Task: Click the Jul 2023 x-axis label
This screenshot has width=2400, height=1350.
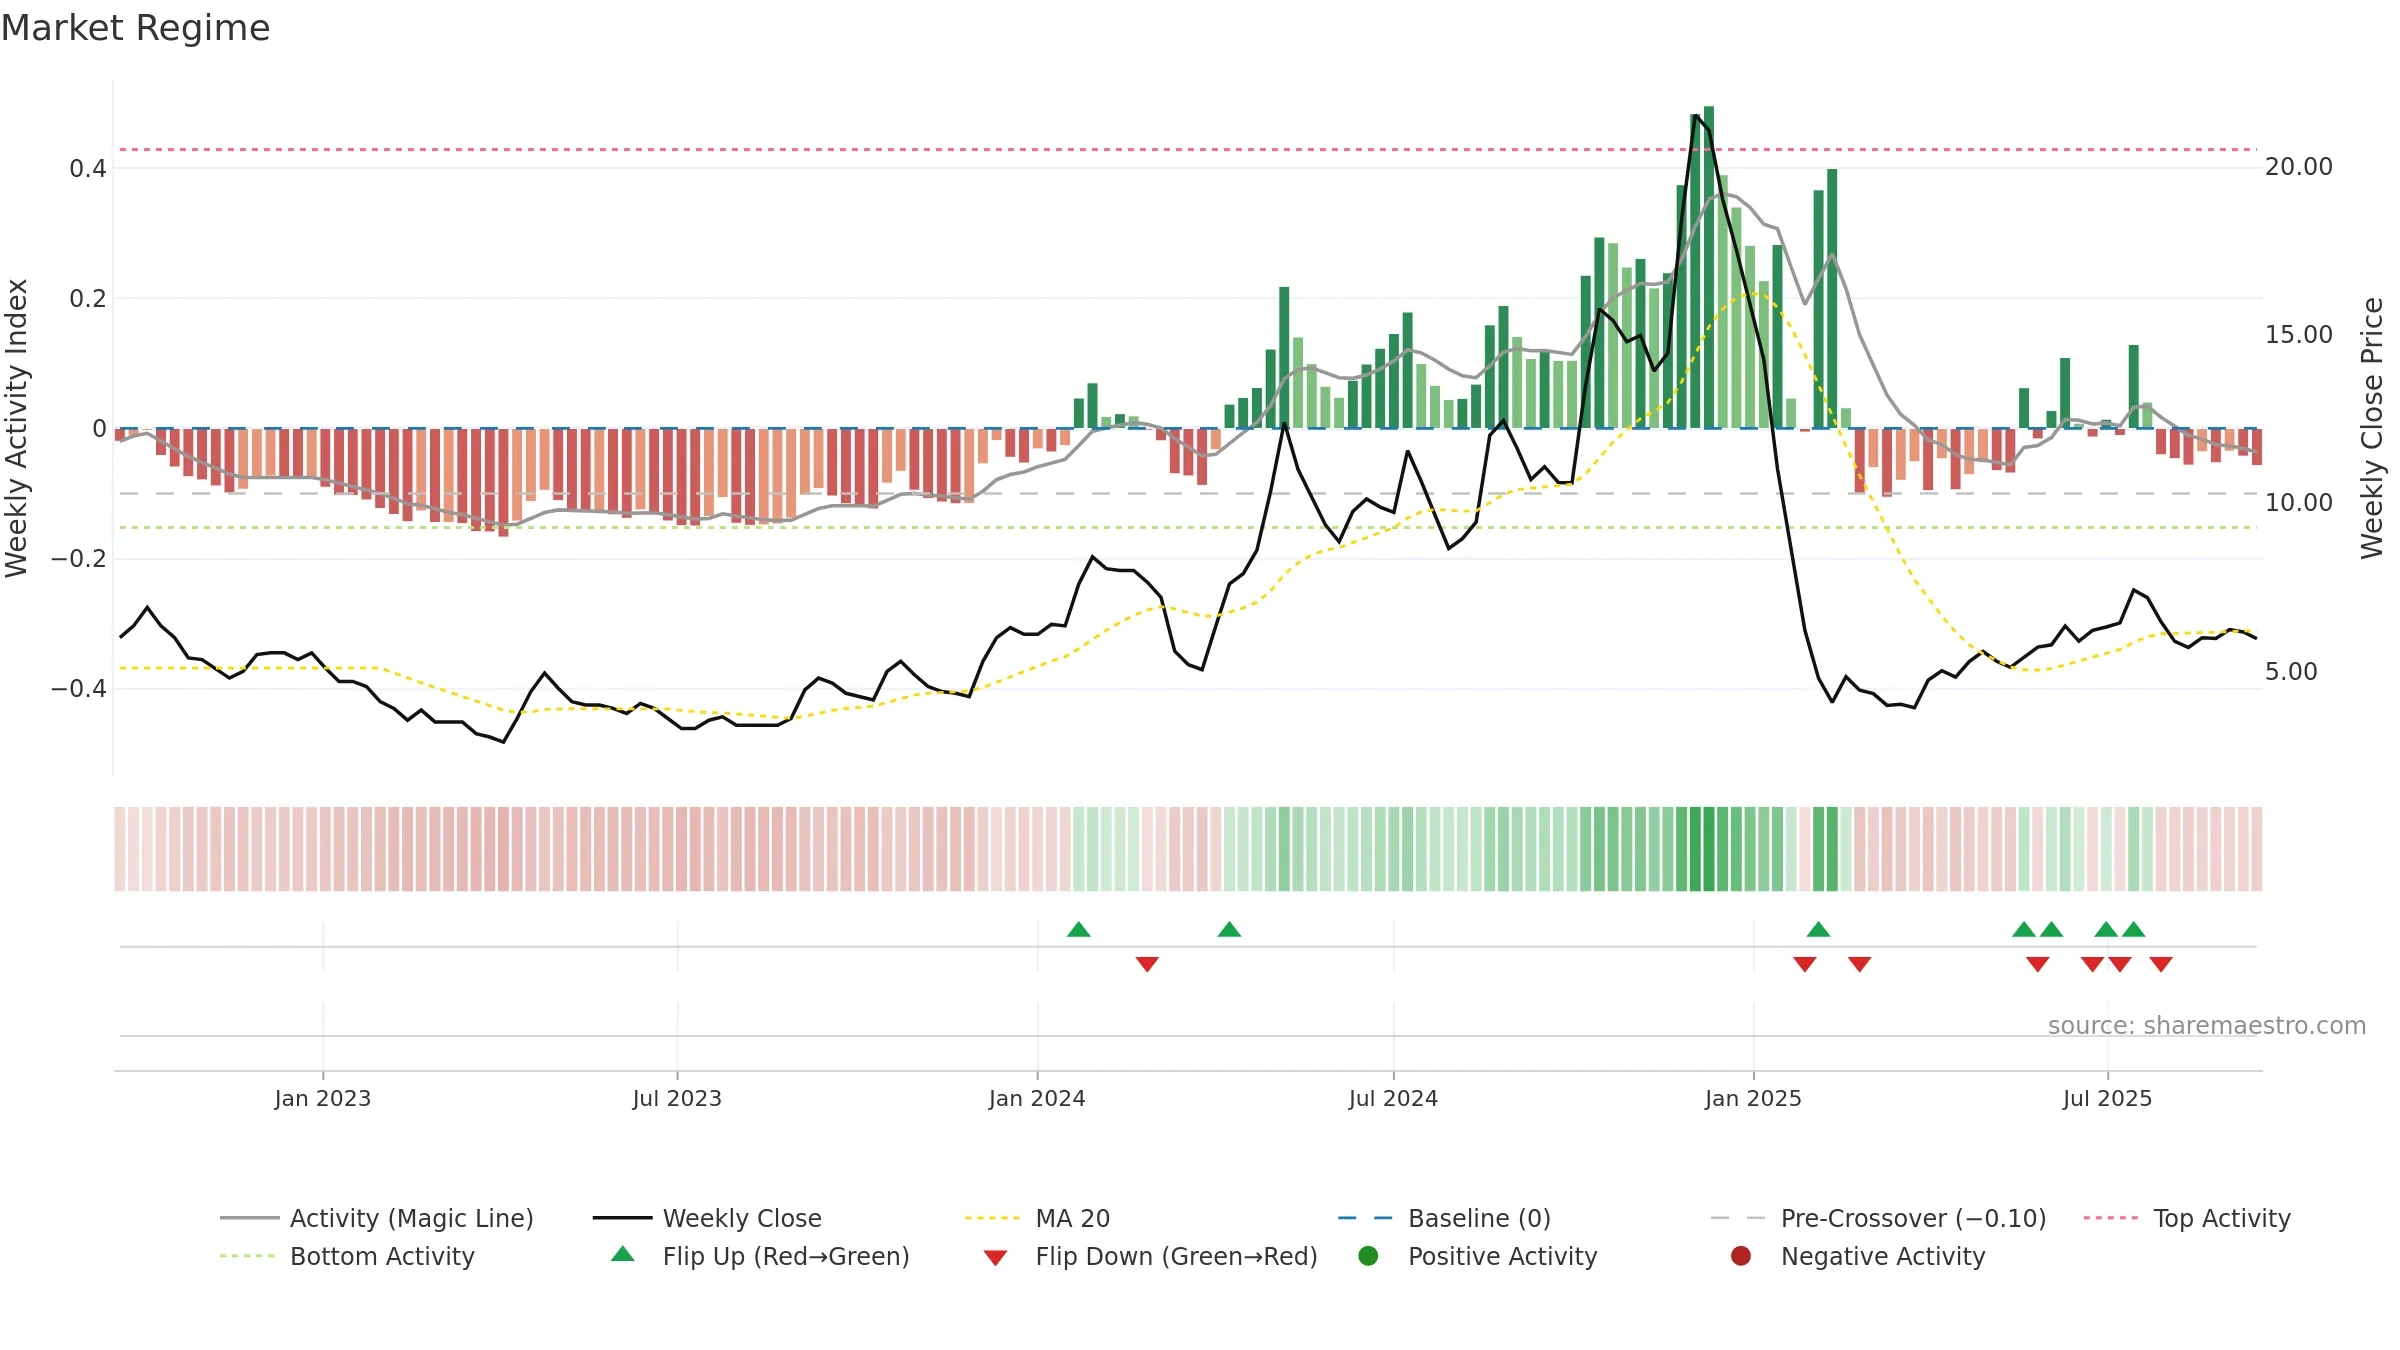Action: click(x=677, y=1098)
